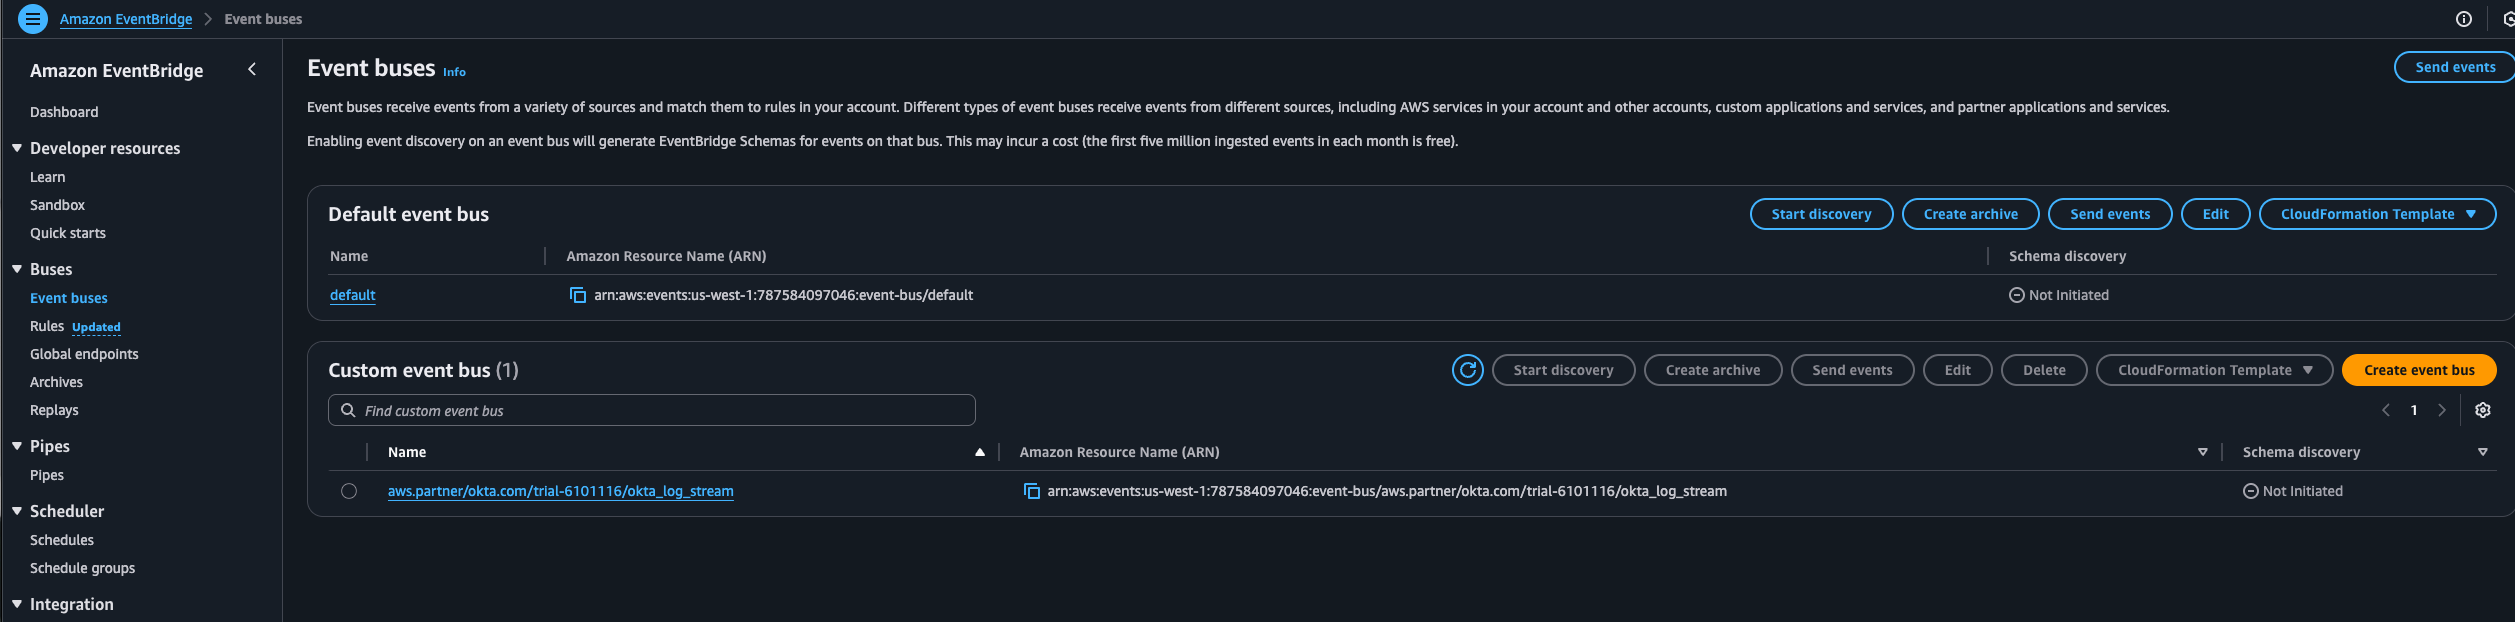2515x622 pixels.
Task: Click the page number 1 indicator
Action: pyautogui.click(x=2413, y=410)
